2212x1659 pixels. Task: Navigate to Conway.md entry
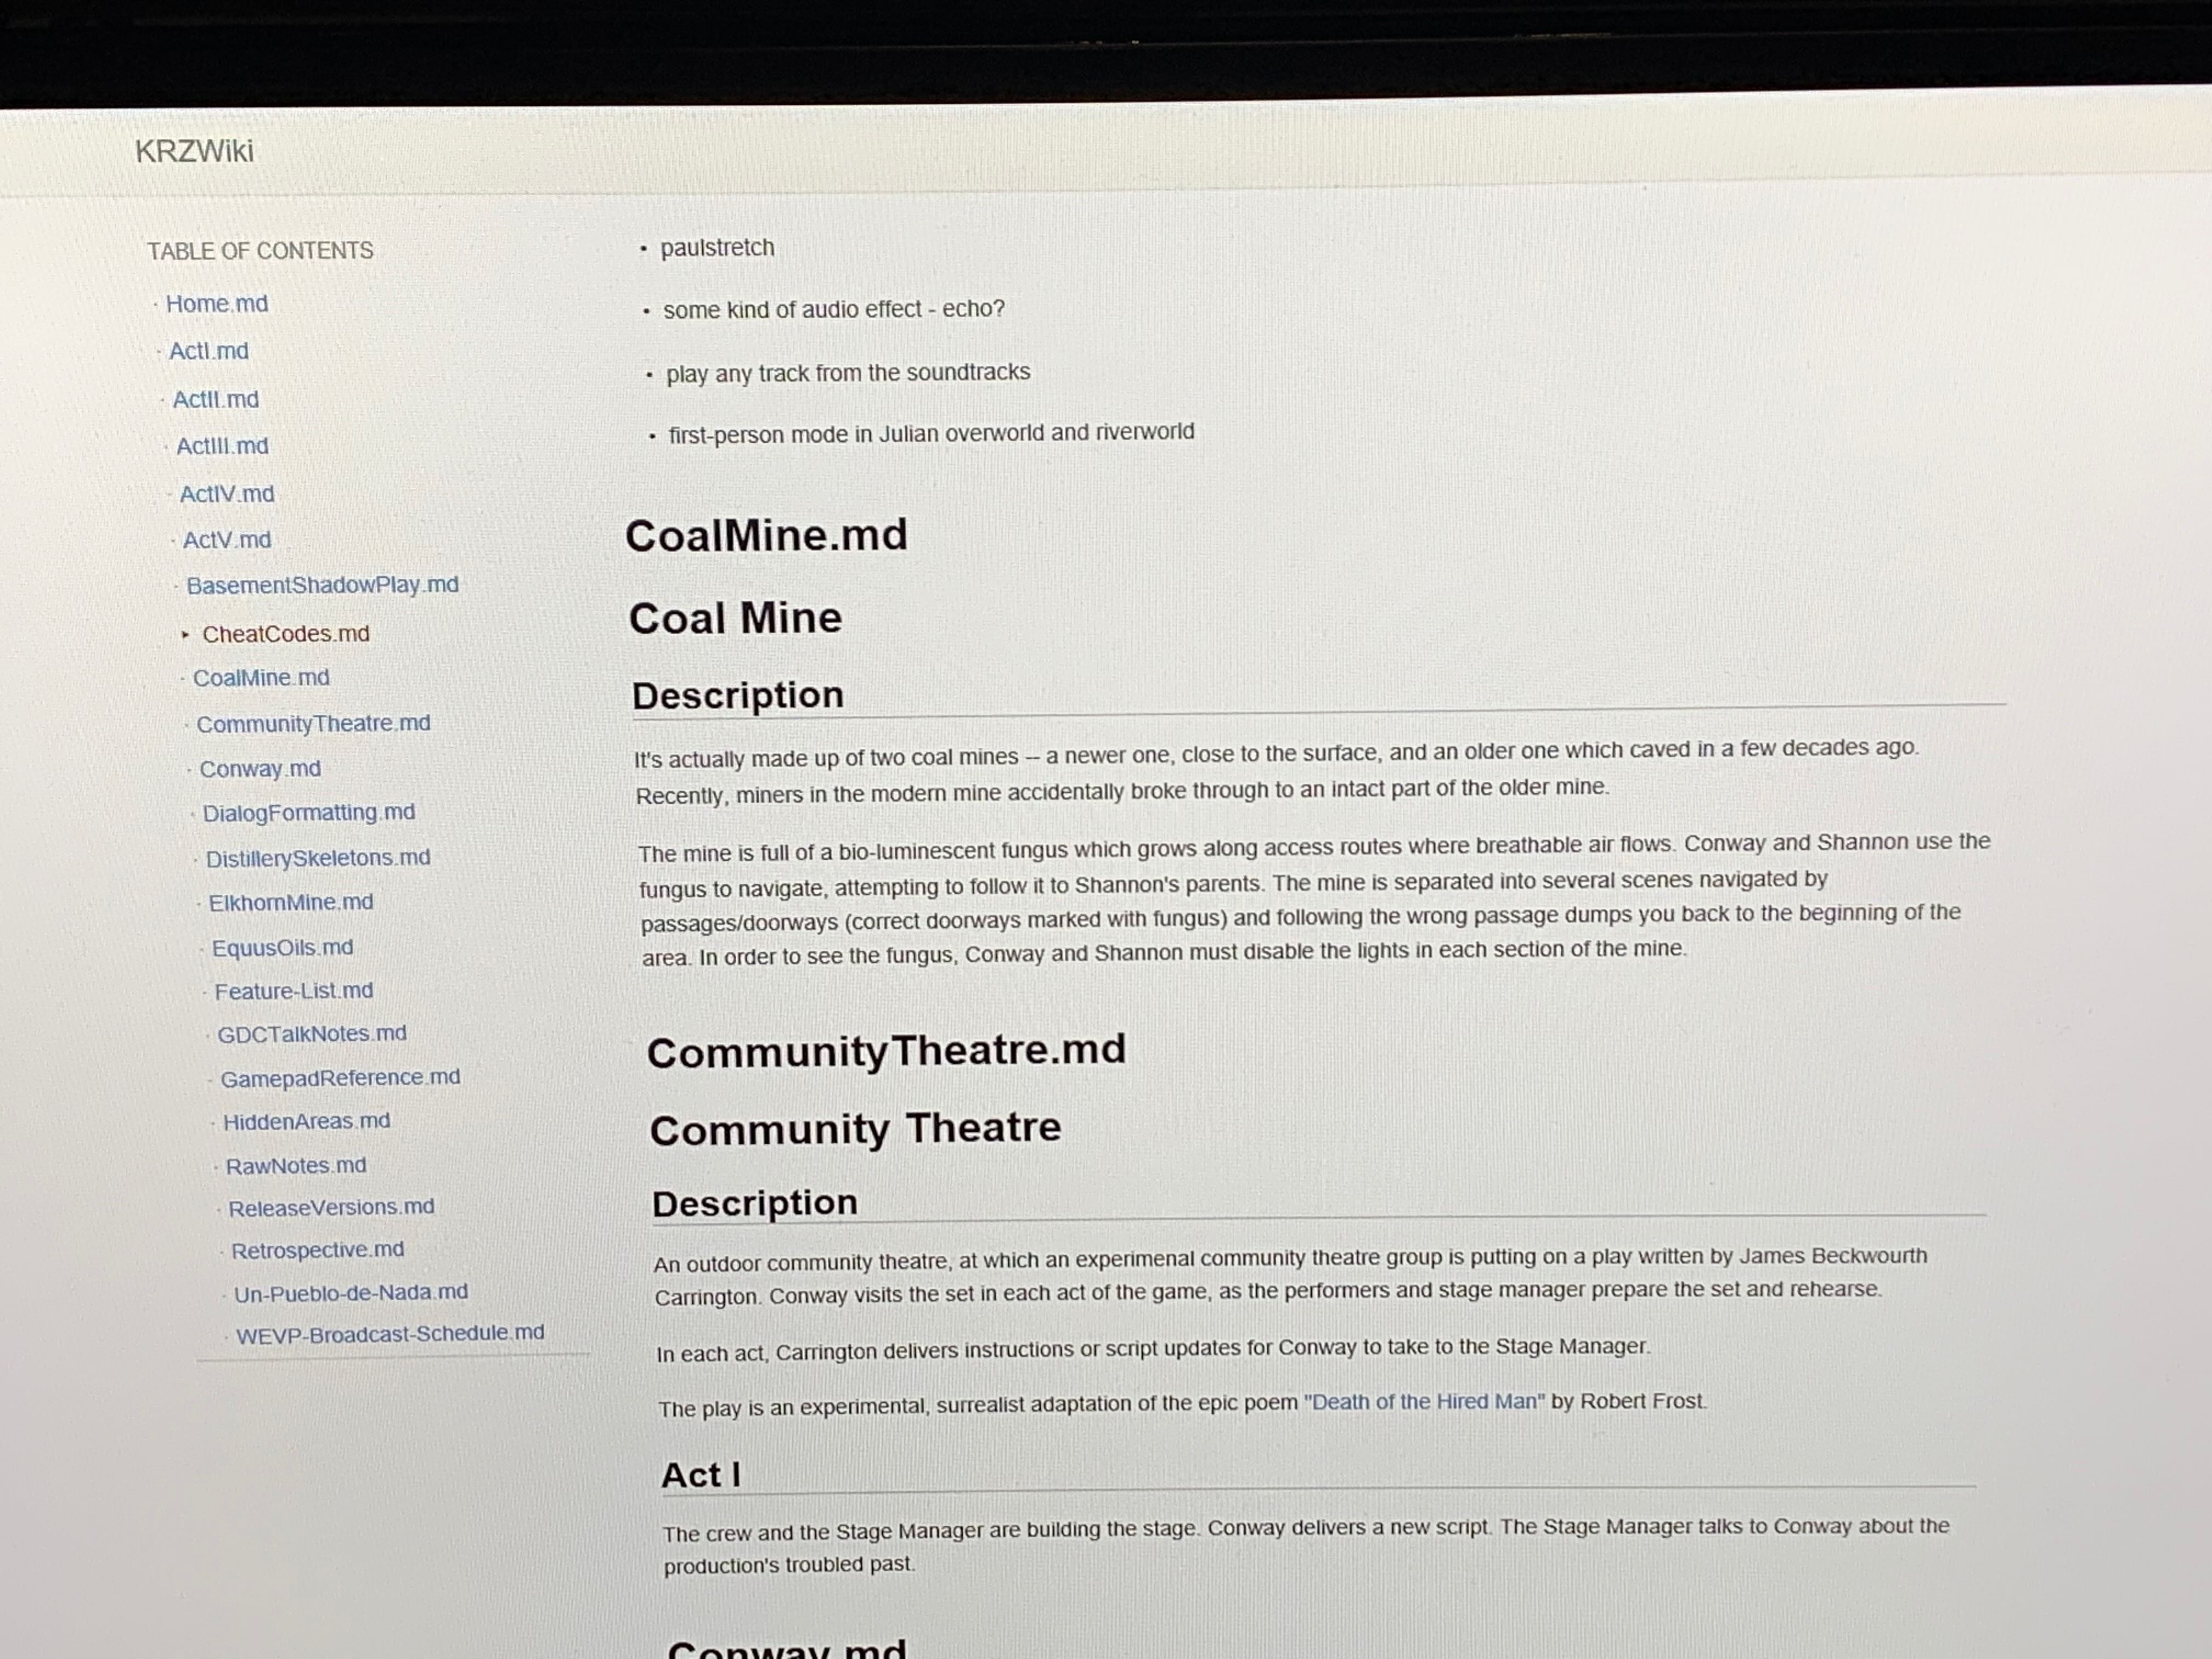pos(260,769)
